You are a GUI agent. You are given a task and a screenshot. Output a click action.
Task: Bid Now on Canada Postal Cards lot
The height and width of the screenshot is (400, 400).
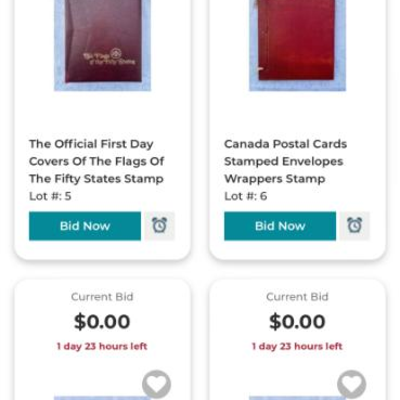coord(280,226)
